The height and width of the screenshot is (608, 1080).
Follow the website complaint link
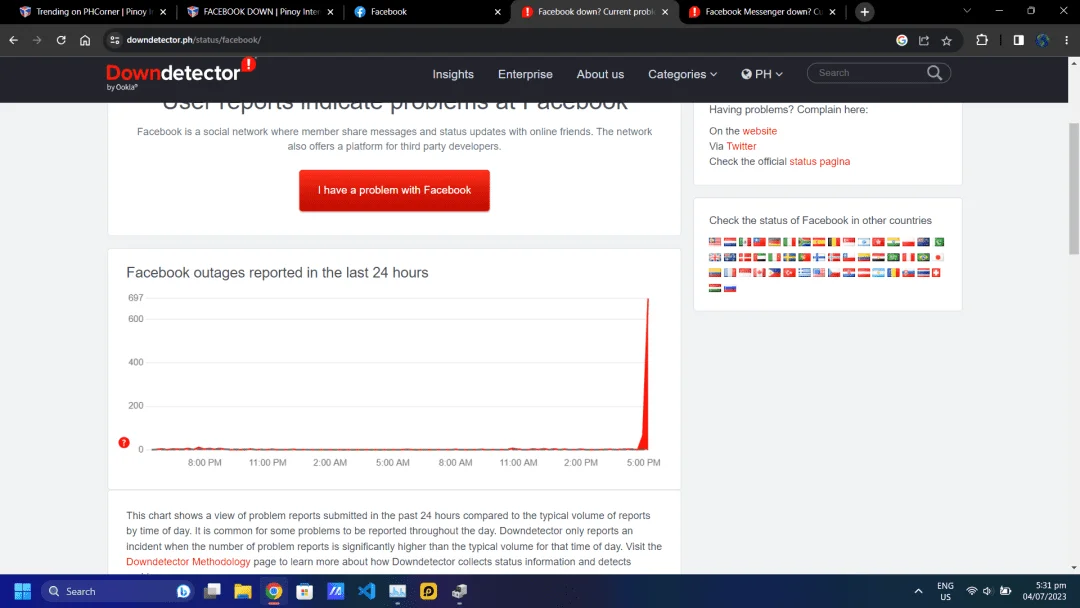pos(759,131)
